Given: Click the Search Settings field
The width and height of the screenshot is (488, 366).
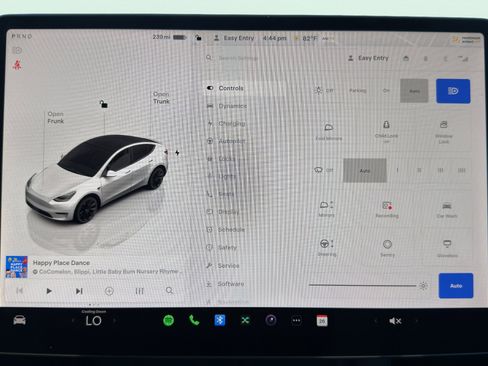Looking at the screenshot, I should tap(238, 58).
